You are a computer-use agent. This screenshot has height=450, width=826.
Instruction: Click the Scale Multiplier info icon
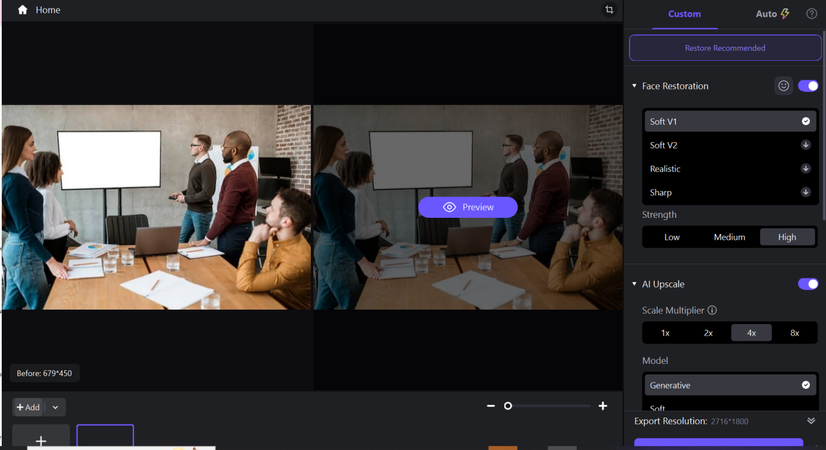click(712, 310)
